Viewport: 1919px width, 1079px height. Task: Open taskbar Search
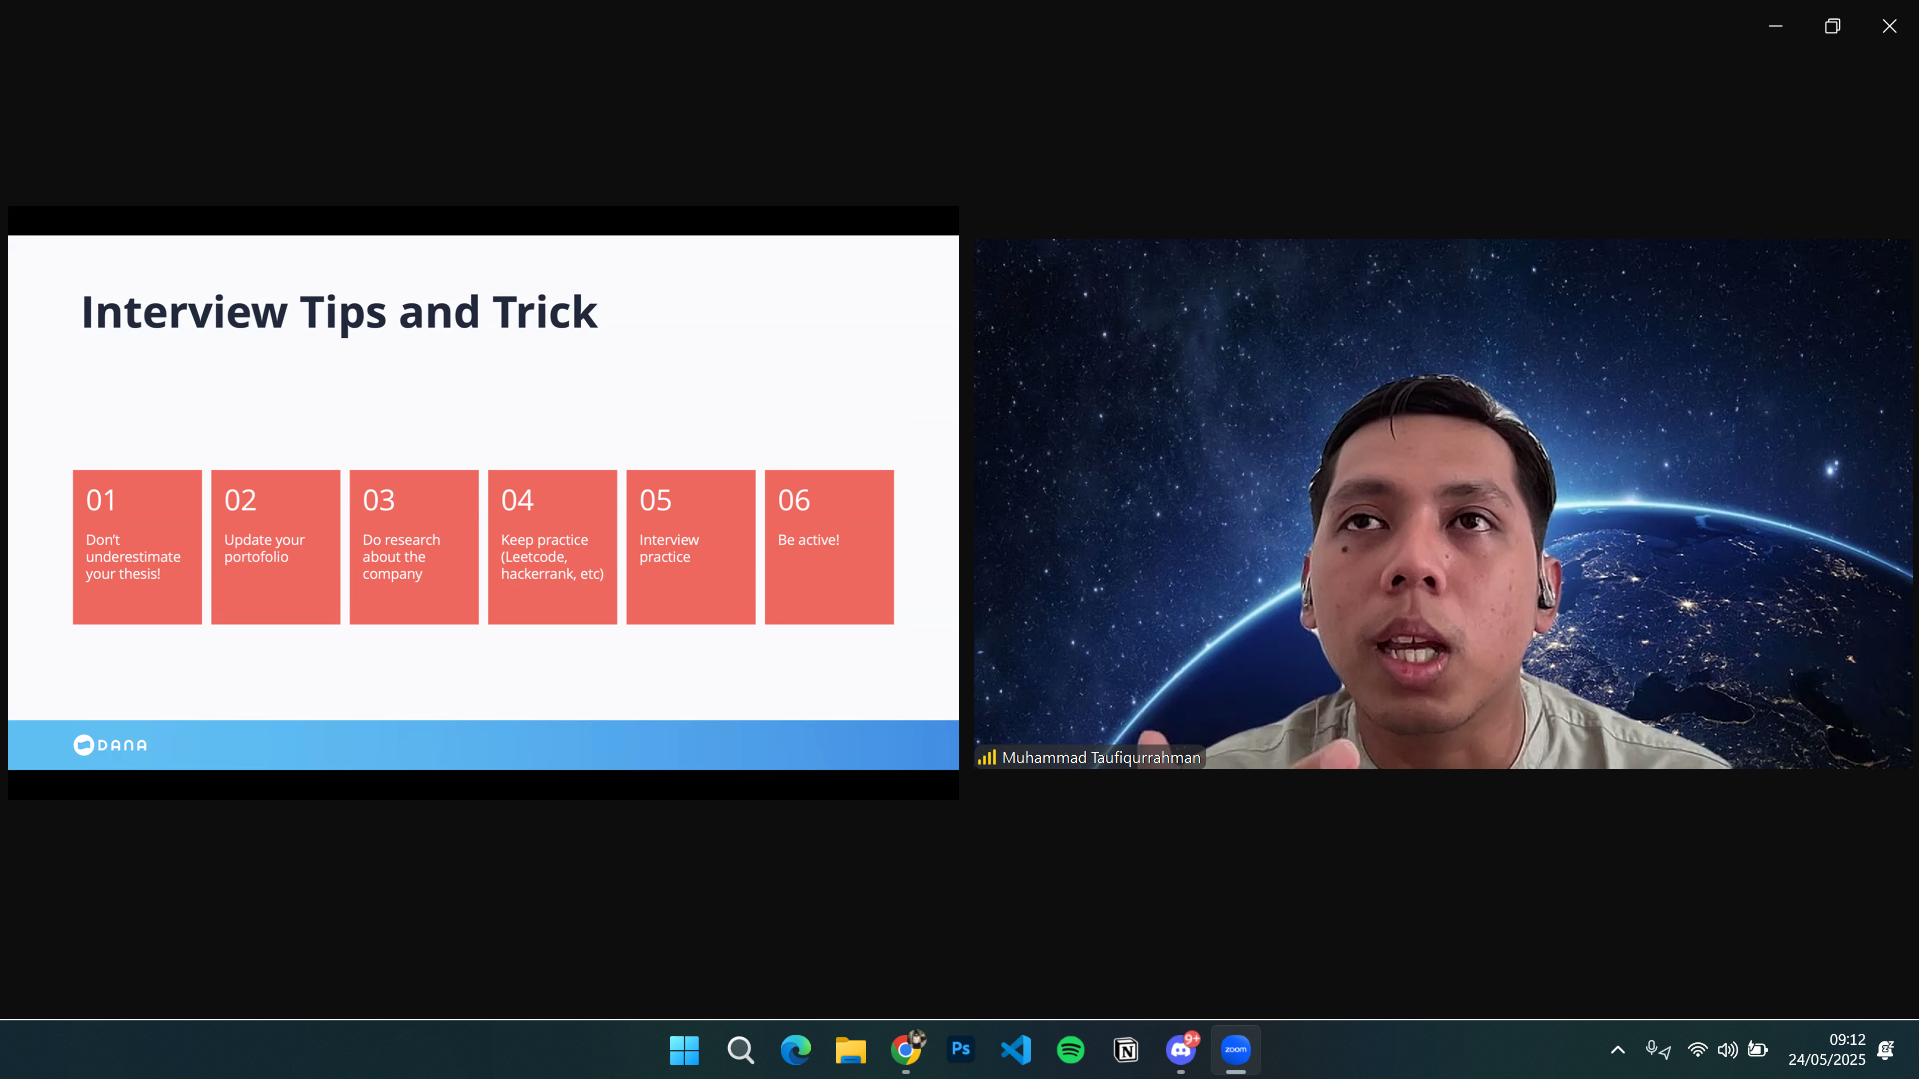(740, 1050)
